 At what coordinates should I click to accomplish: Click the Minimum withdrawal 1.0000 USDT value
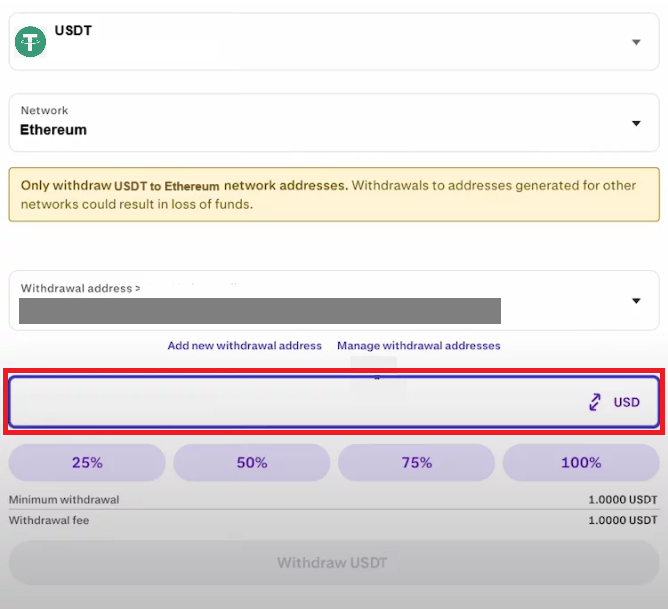623,500
